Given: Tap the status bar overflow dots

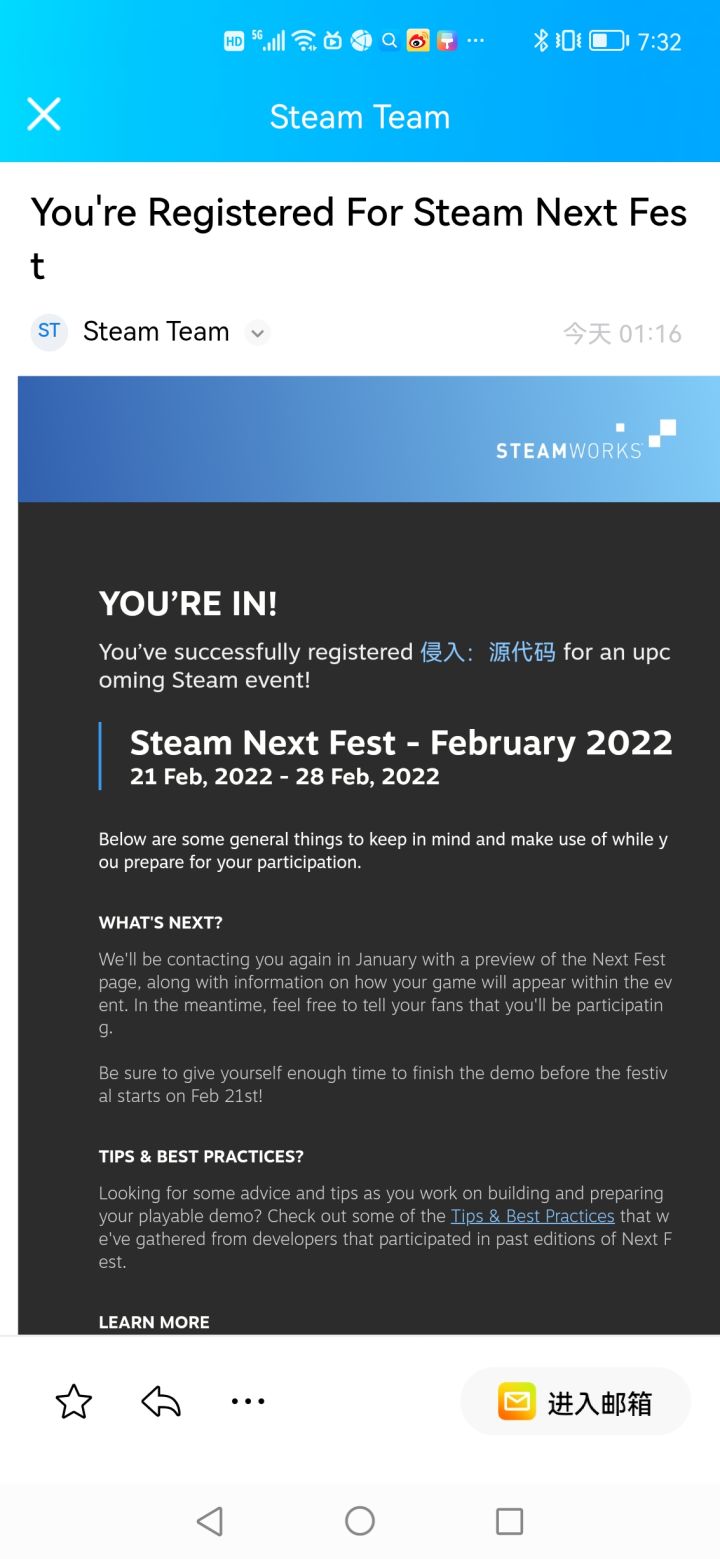Looking at the screenshot, I should click(475, 41).
